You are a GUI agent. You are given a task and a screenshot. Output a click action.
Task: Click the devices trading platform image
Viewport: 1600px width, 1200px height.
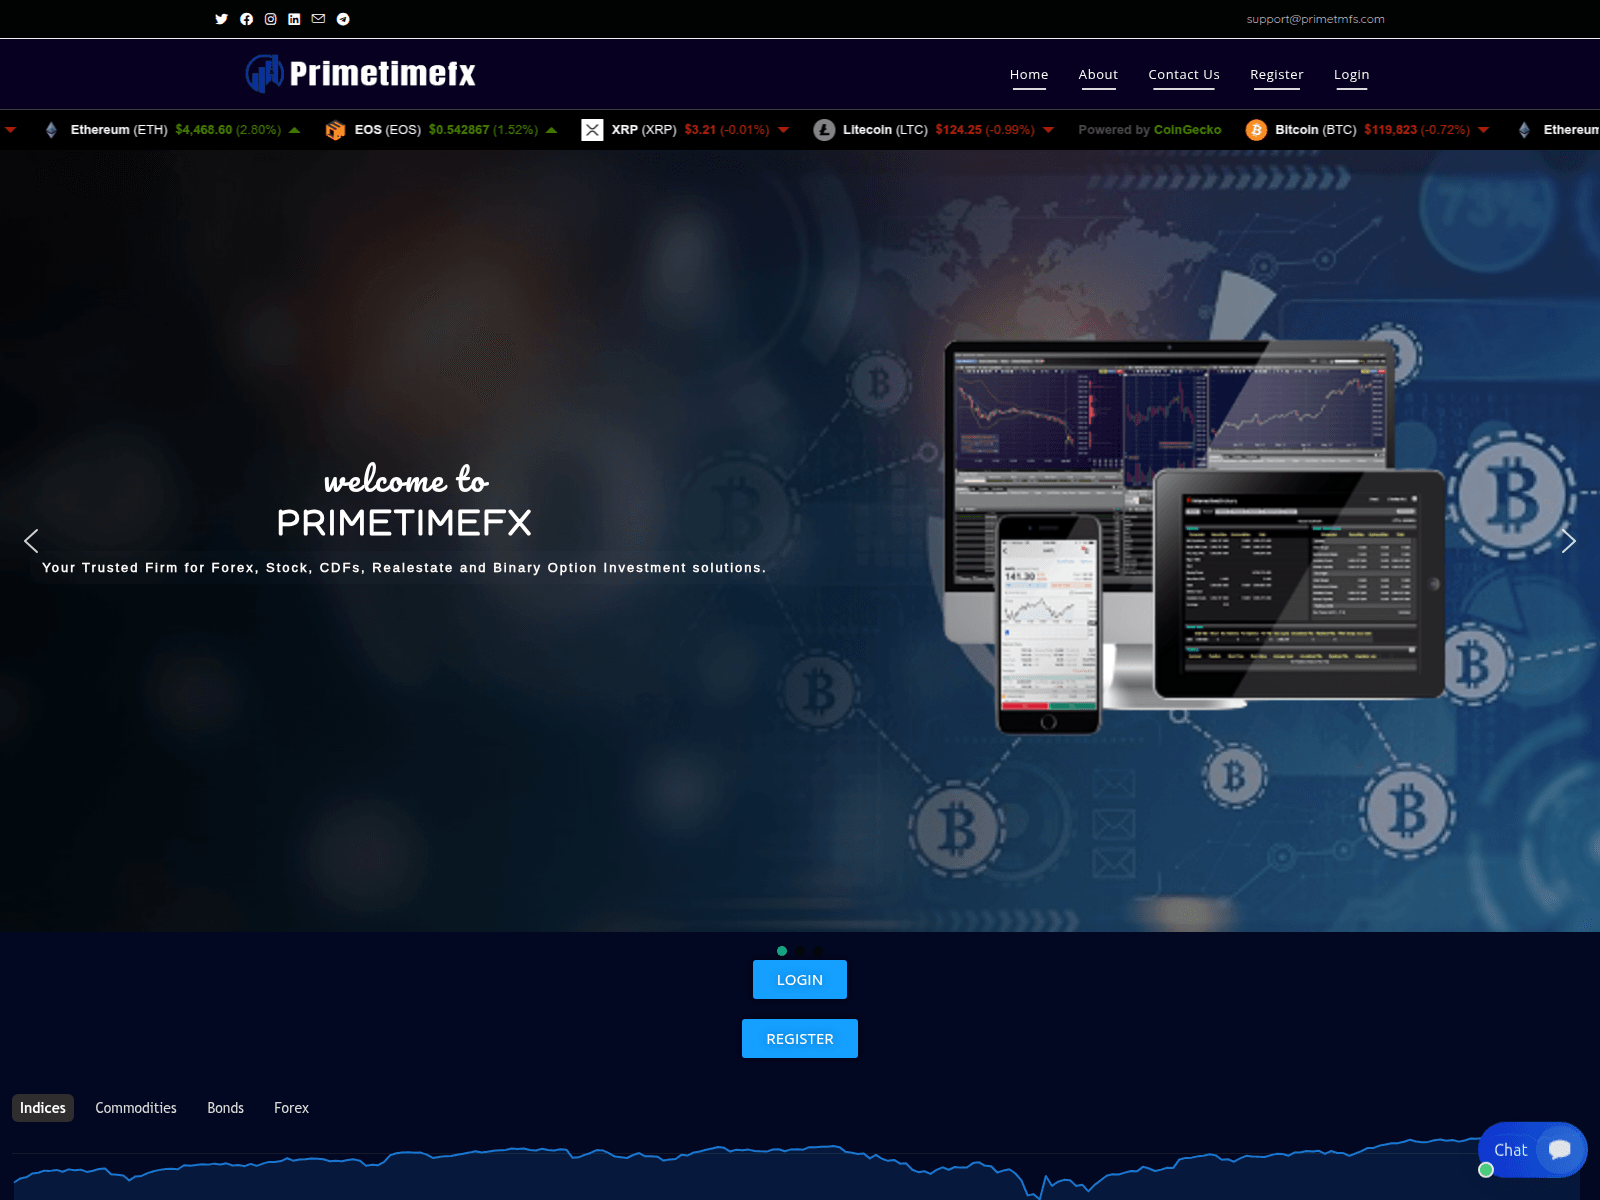(1195, 537)
